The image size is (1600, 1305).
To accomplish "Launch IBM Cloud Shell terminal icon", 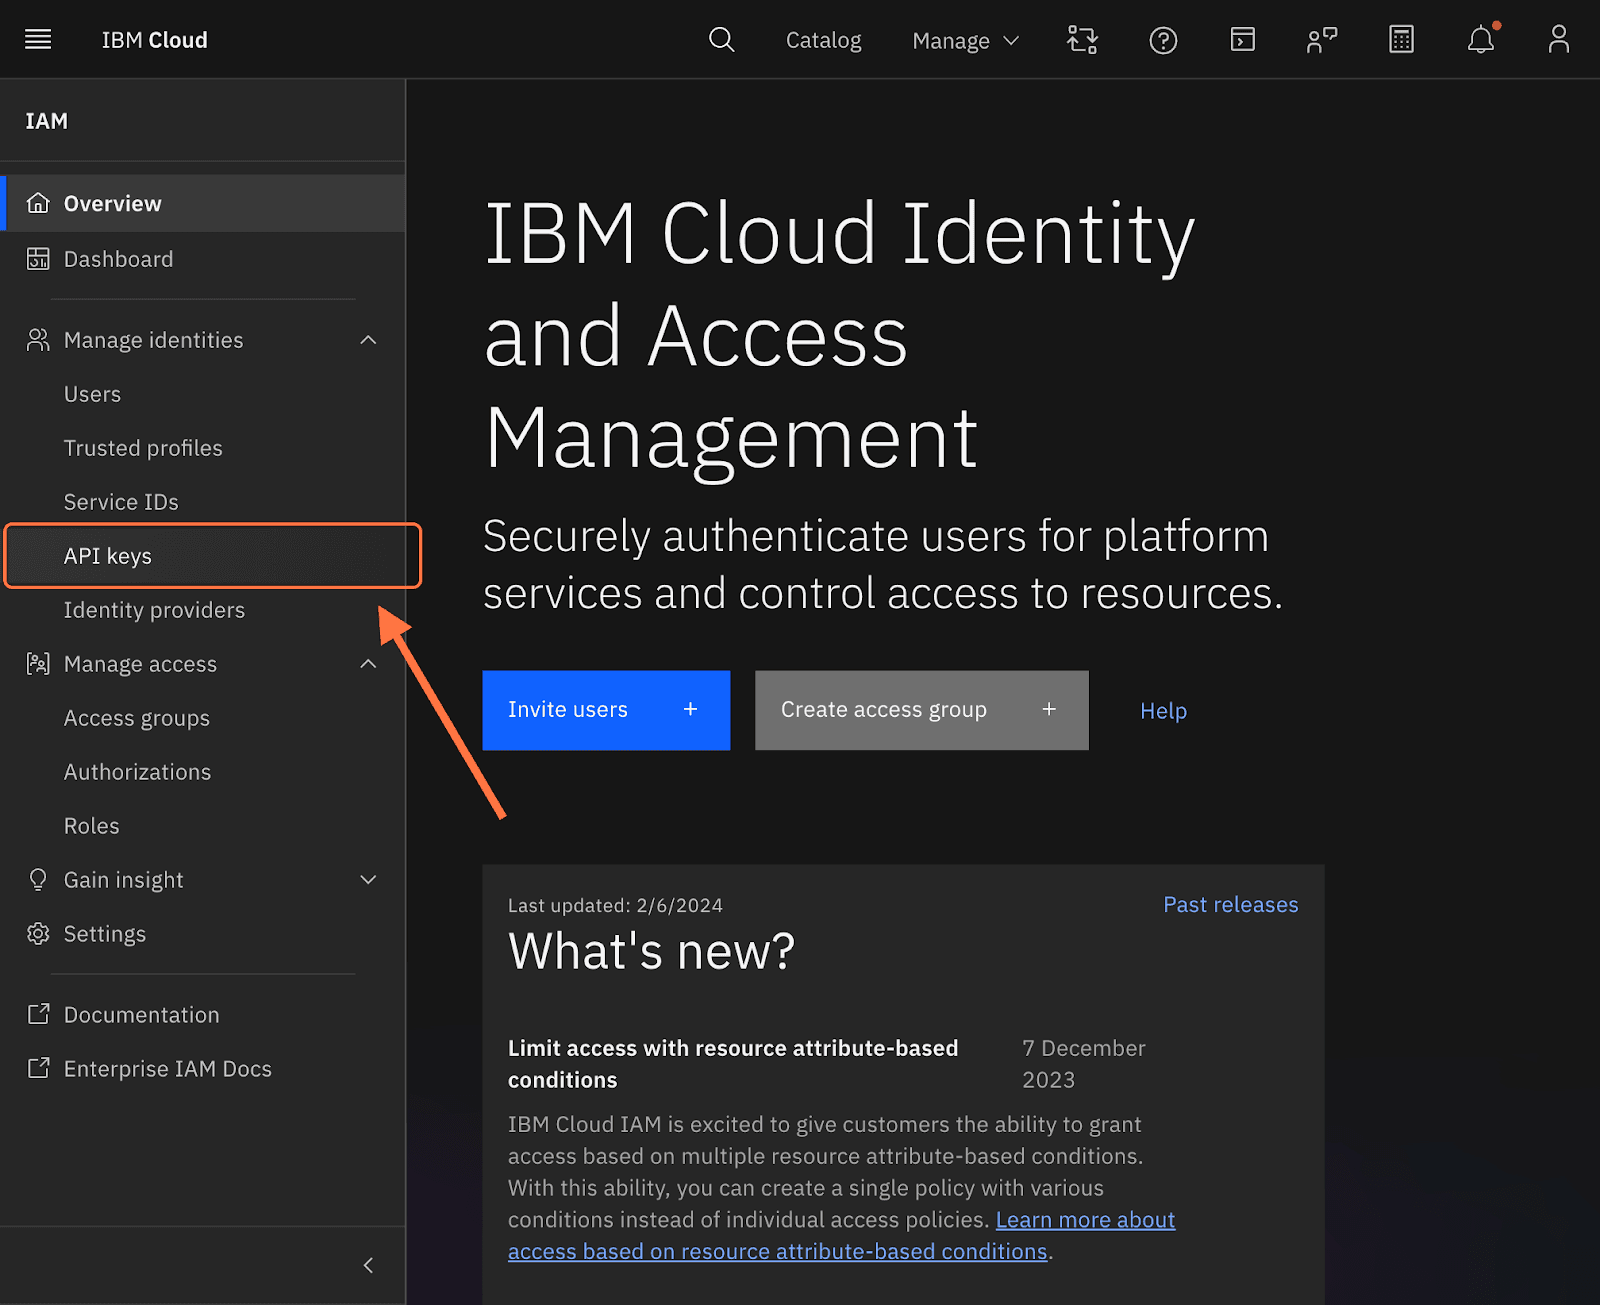I will tap(1242, 40).
